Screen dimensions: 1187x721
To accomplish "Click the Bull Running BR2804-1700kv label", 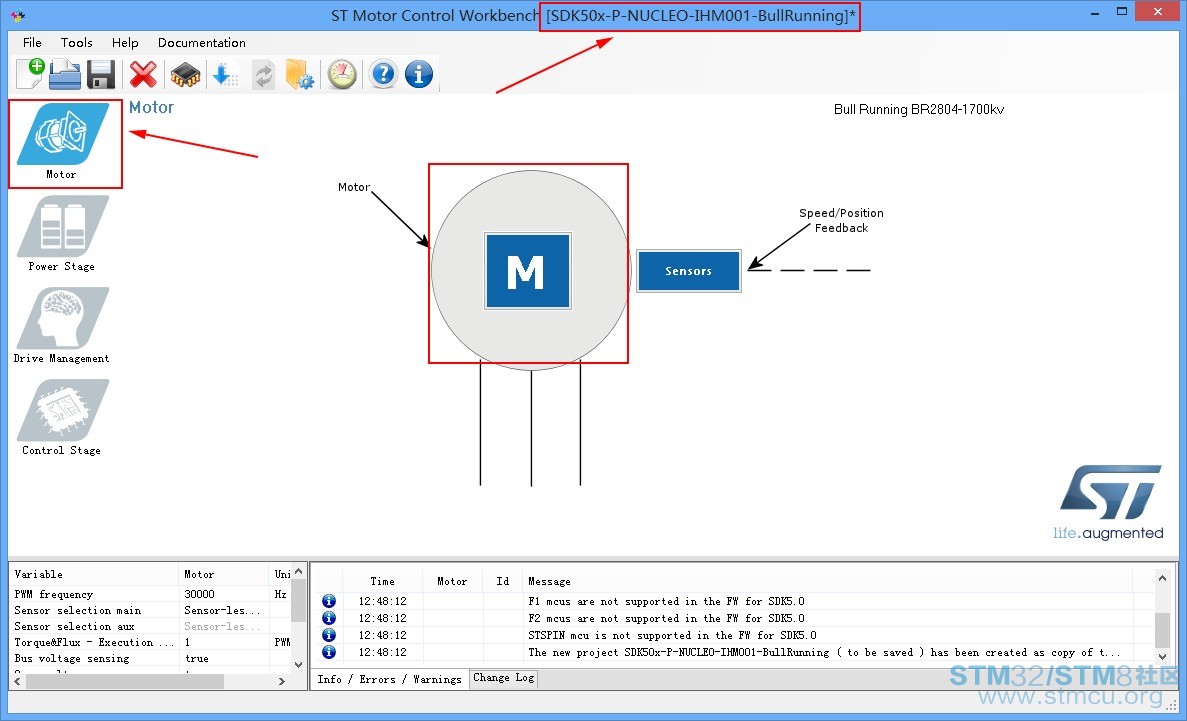I will tap(919, 109).
